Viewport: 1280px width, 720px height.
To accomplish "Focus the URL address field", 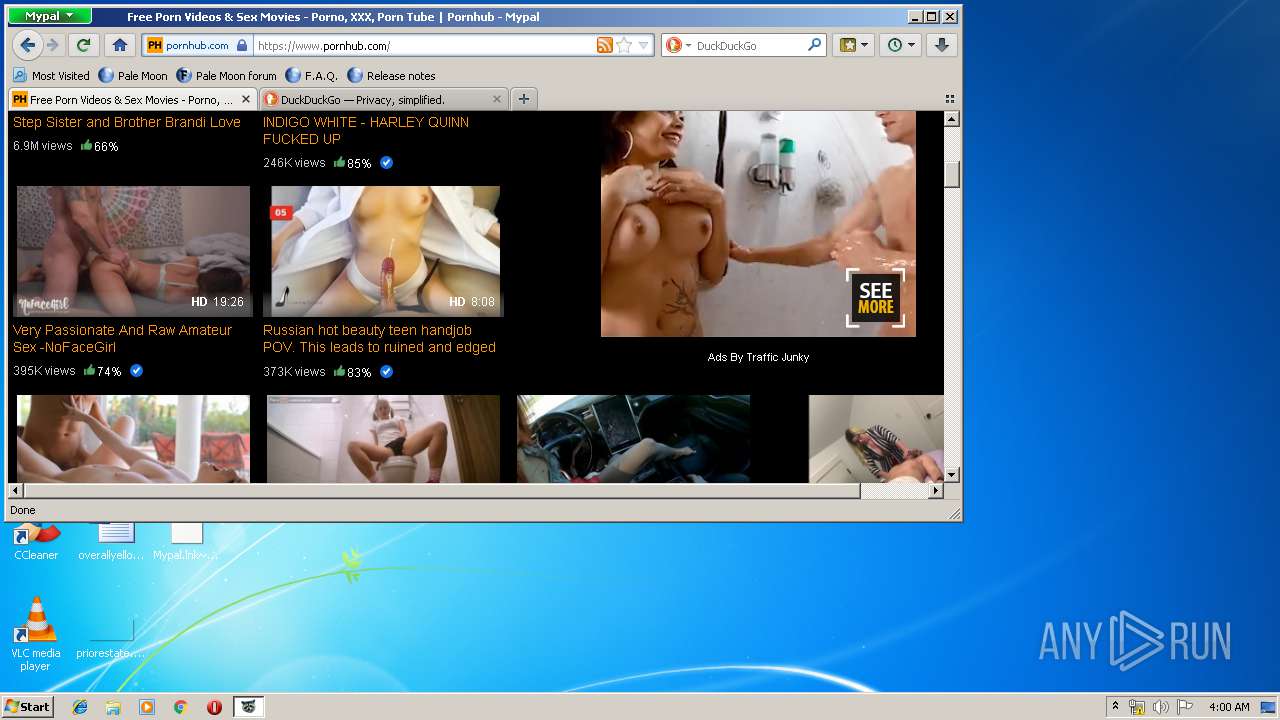I will click(424, 45).
